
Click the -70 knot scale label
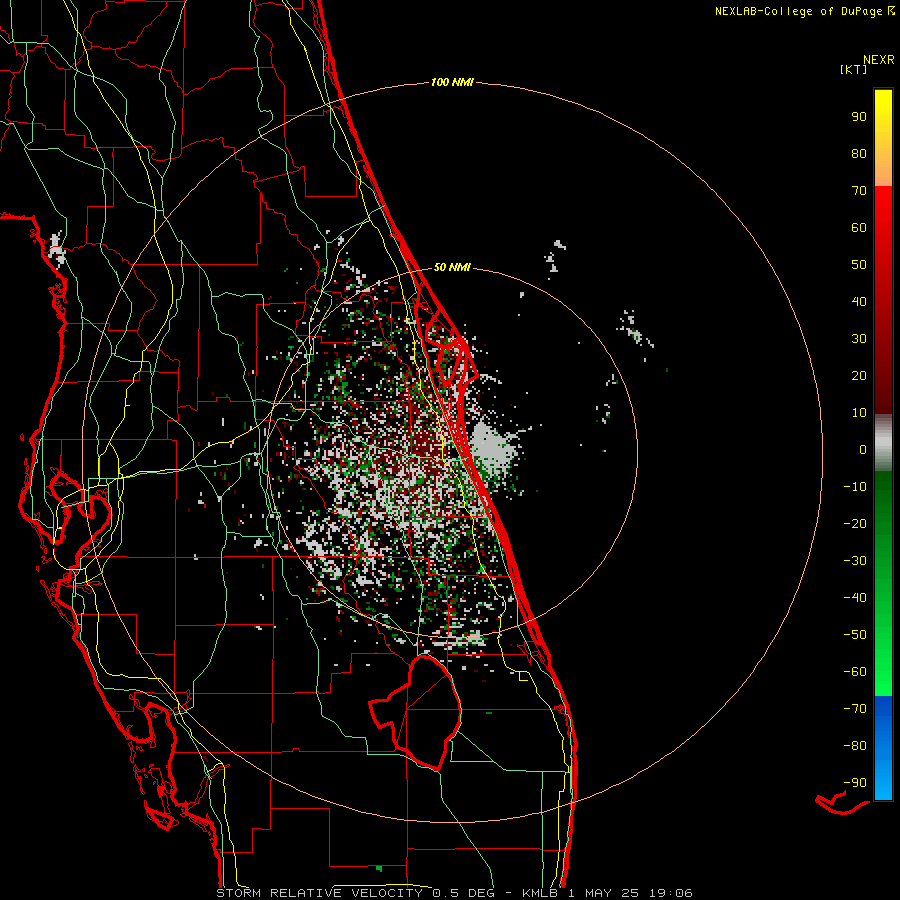(855, 709)
